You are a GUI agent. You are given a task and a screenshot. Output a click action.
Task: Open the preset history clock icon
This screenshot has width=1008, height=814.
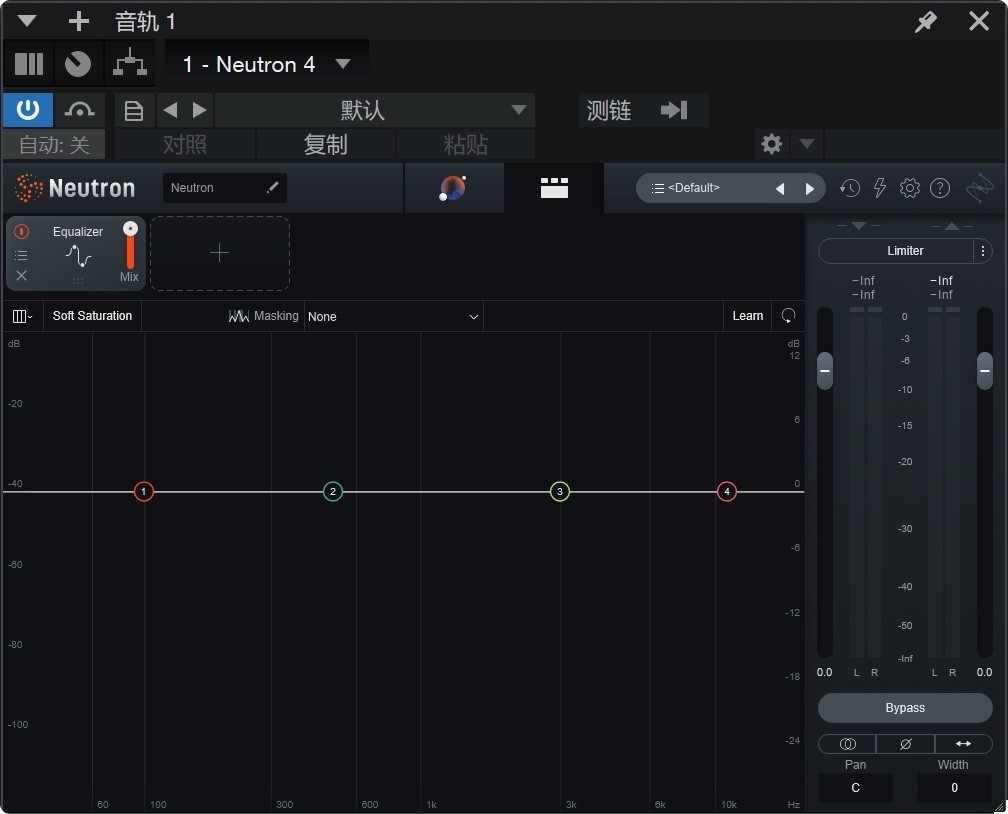849,188
